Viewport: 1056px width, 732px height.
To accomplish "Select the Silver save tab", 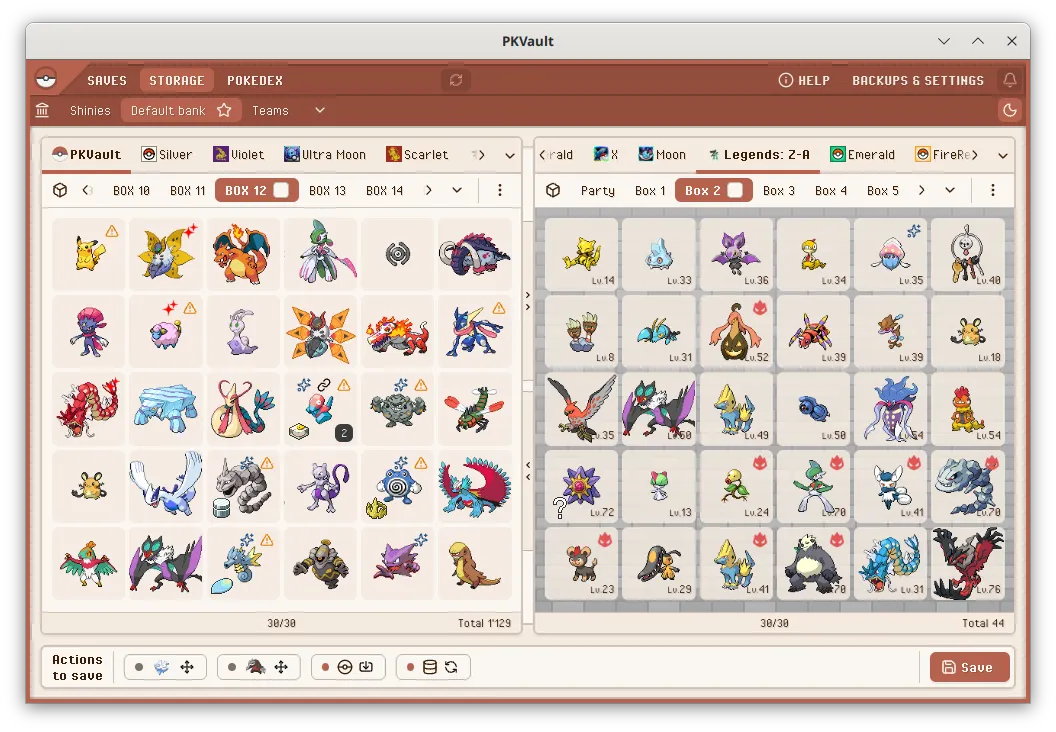I will click(167, 155).
